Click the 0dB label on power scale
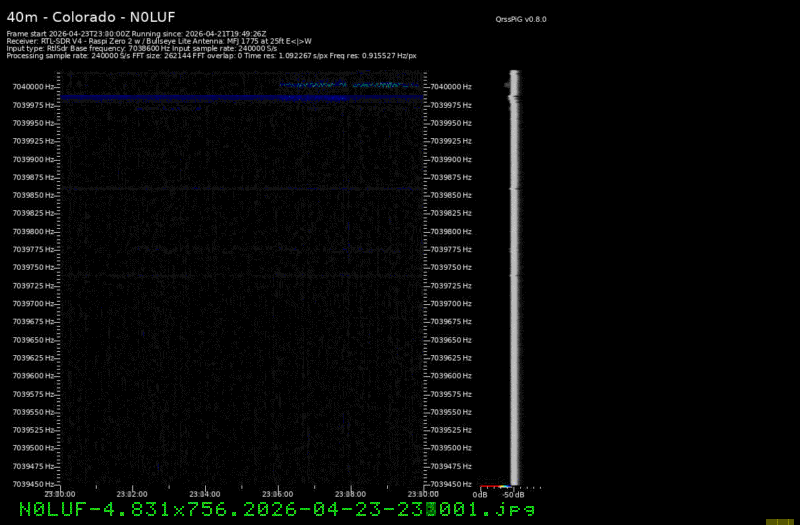The image size is (800, 525). click(x=480, y=494)
